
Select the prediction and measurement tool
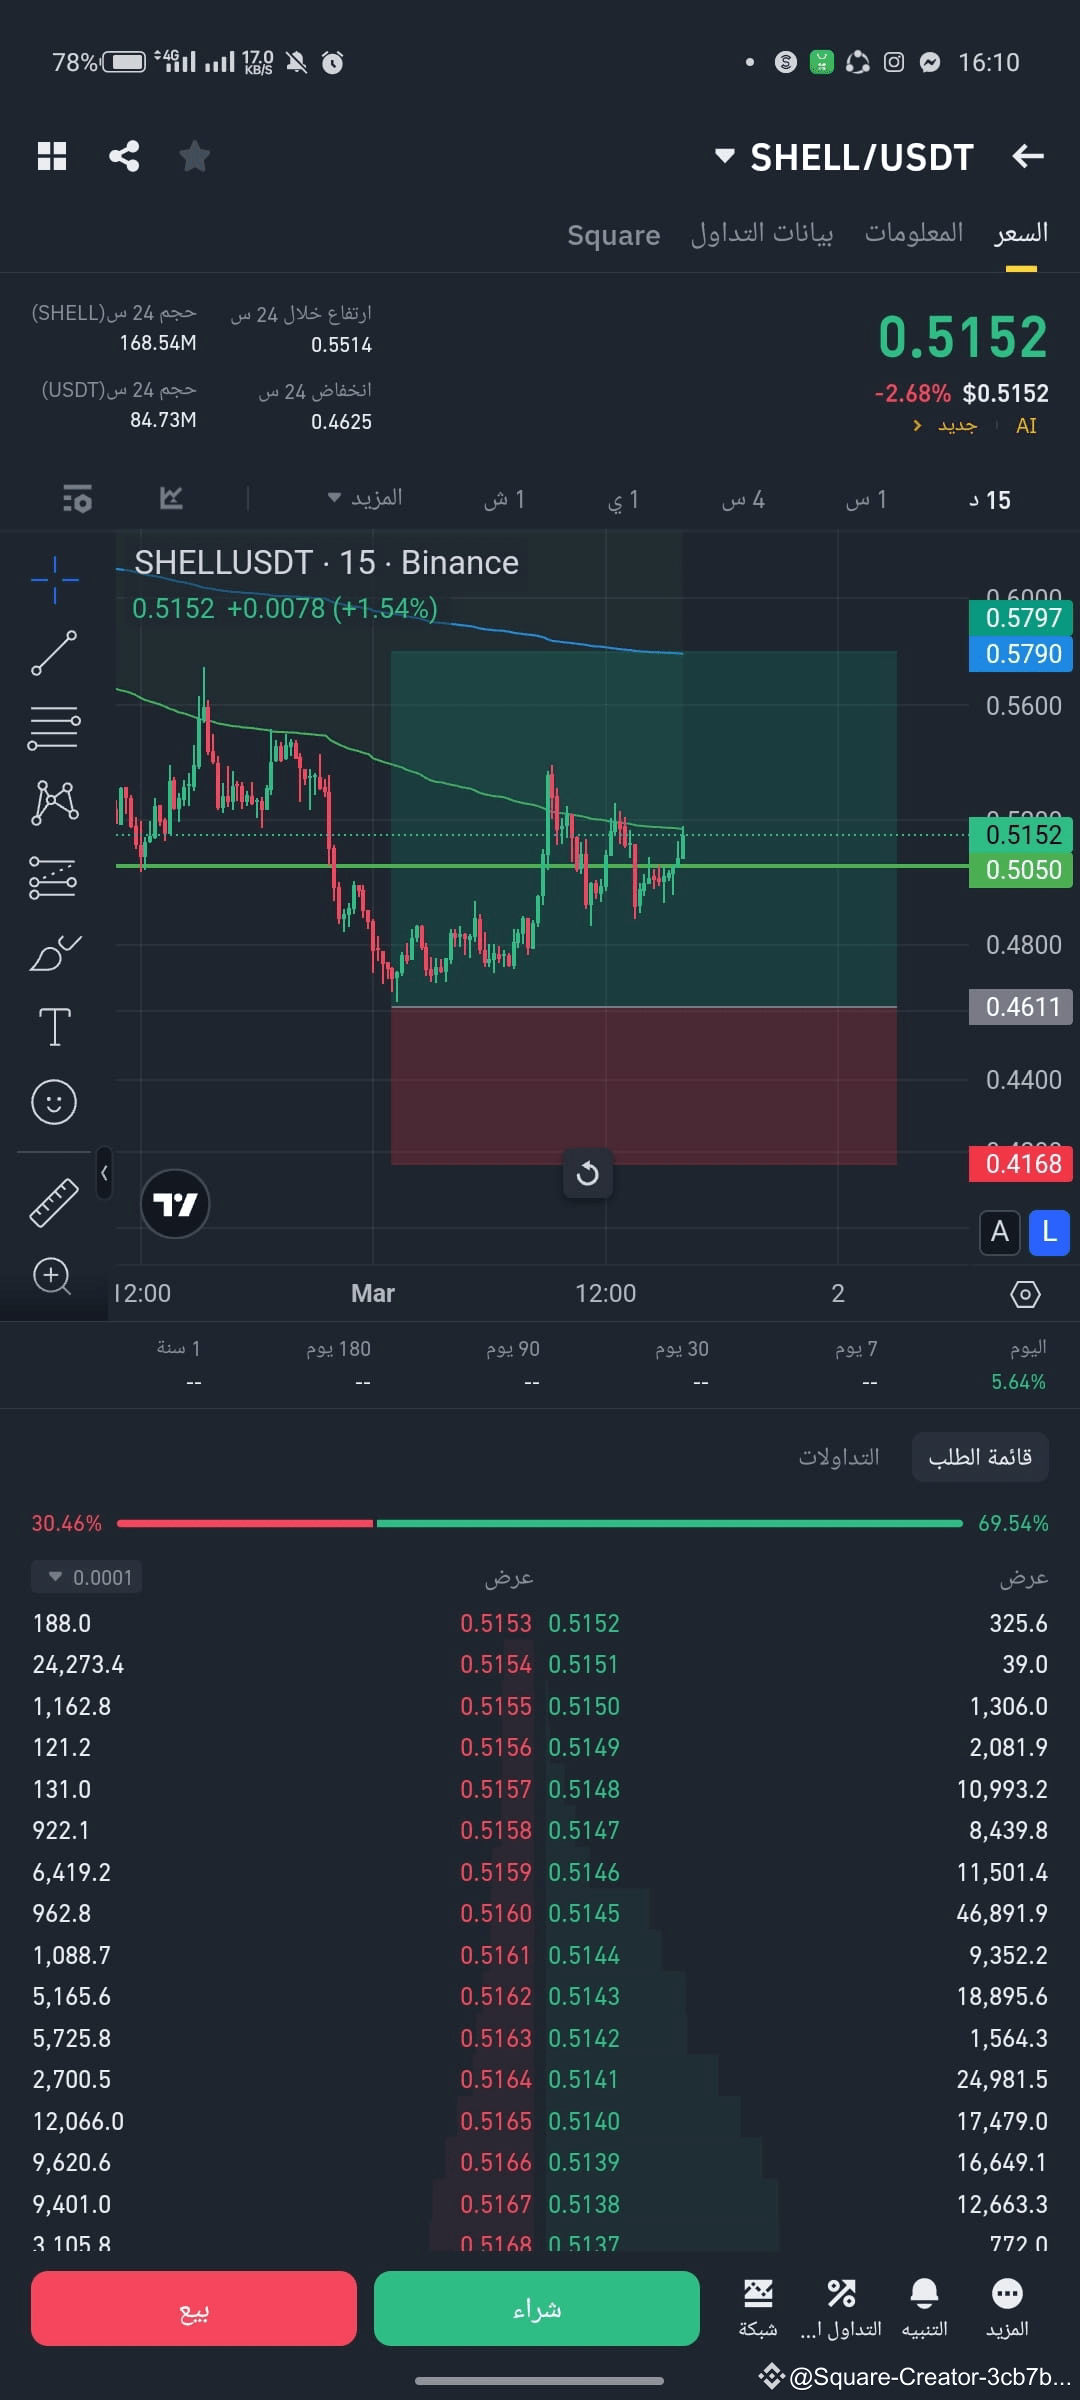pyautogui.click(x=54, y=878)
